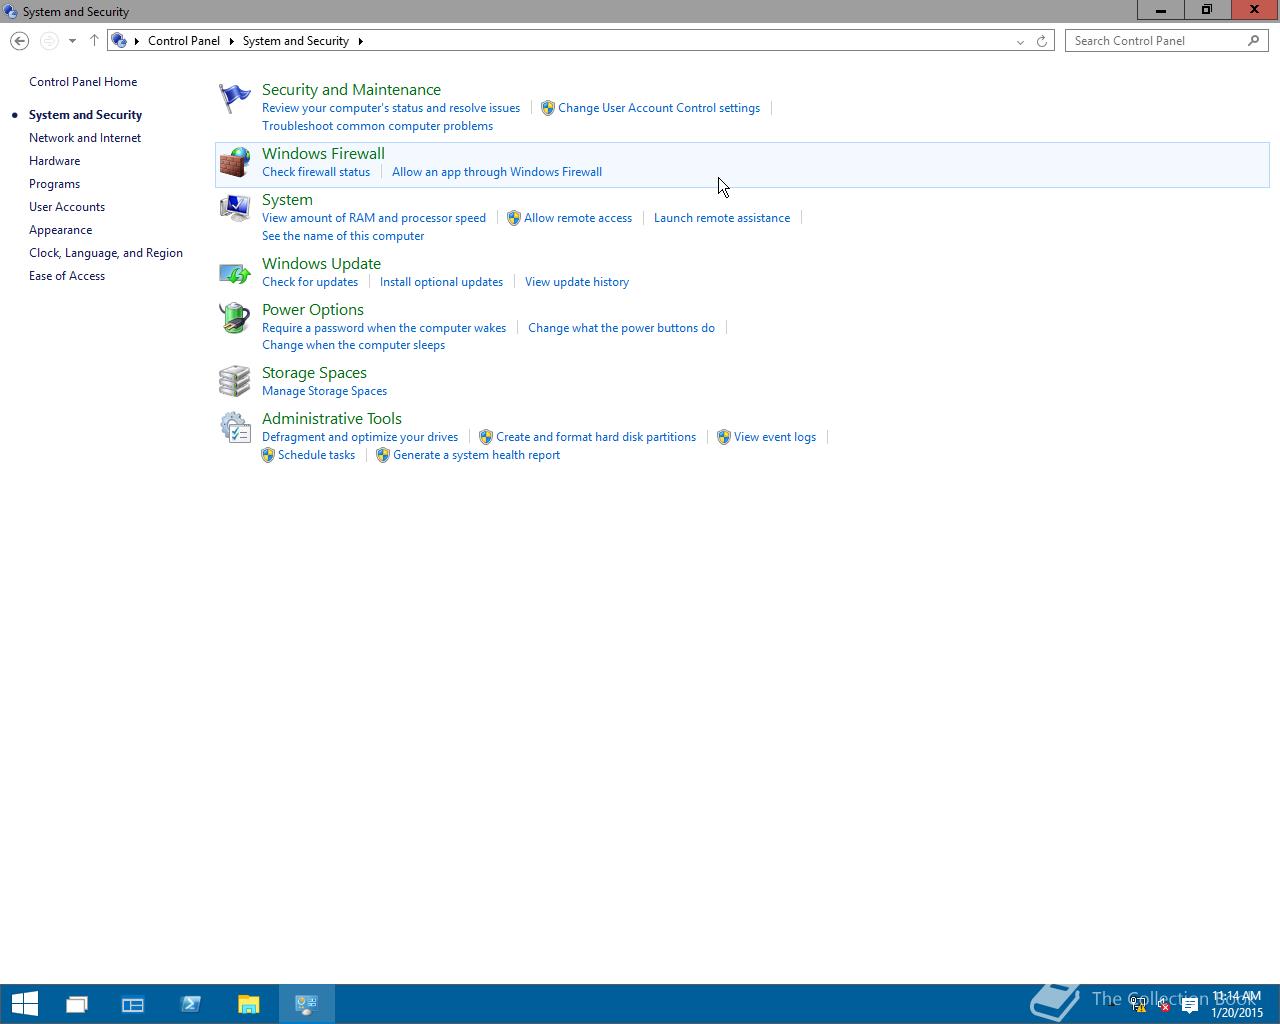Click Require a password when the computer wakes

click(384, 328)
